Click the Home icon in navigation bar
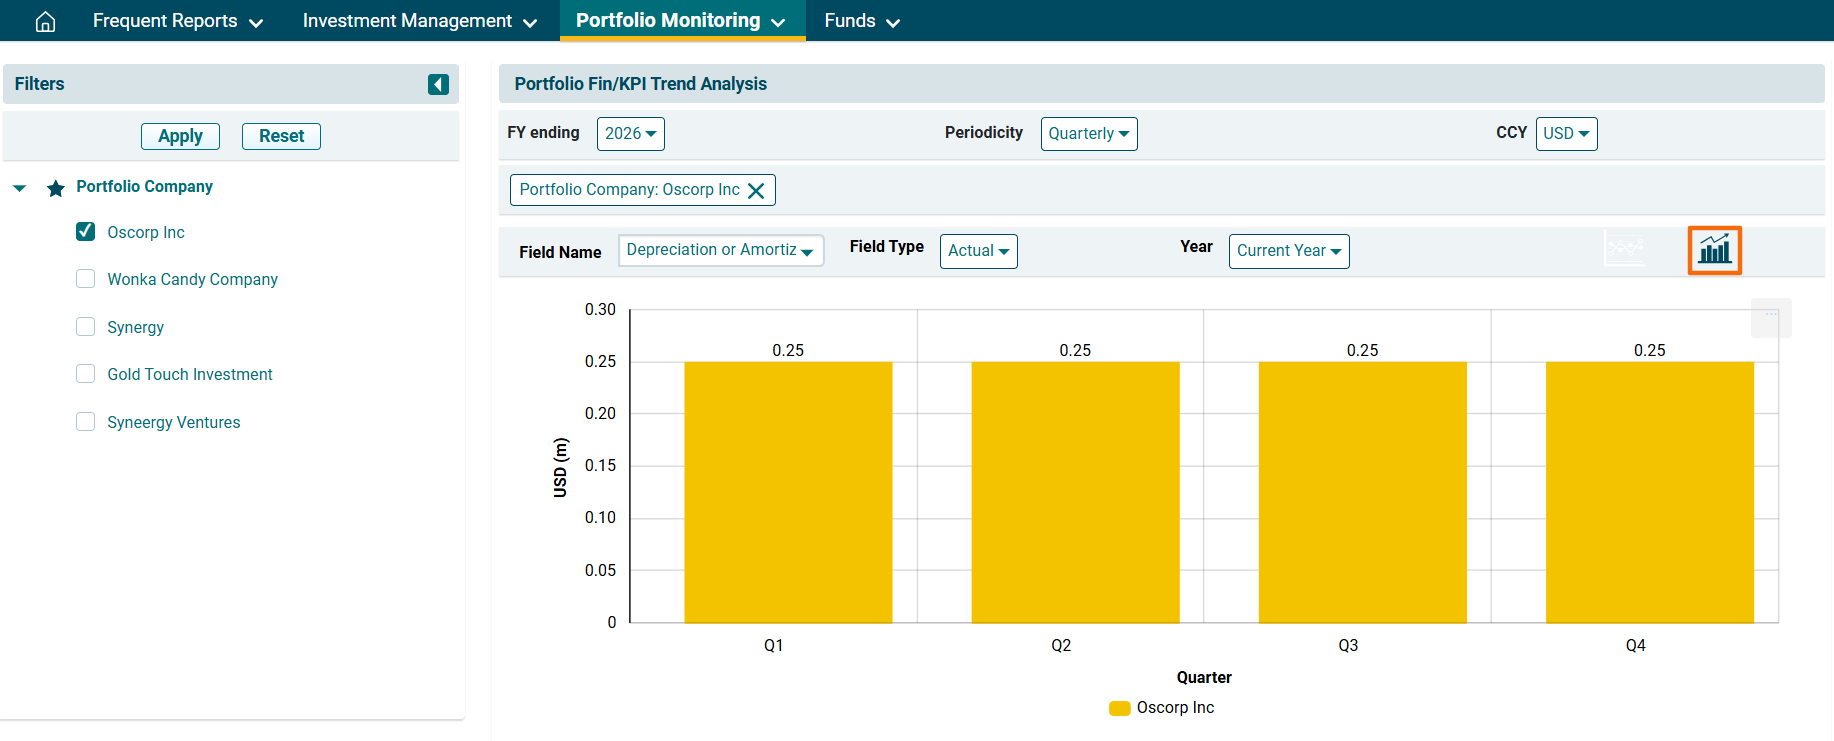This screenshot has height=741, width=1834. tap(45, 21)
